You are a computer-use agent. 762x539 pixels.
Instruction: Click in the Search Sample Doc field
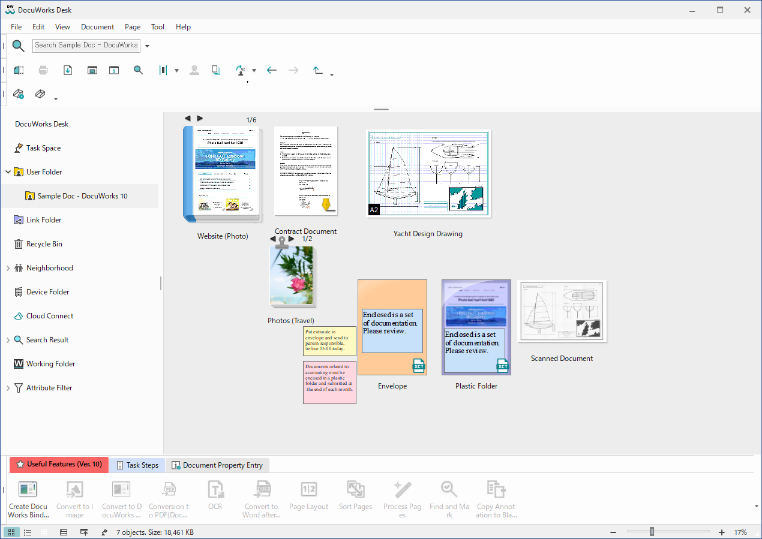[x=87, y=46]
